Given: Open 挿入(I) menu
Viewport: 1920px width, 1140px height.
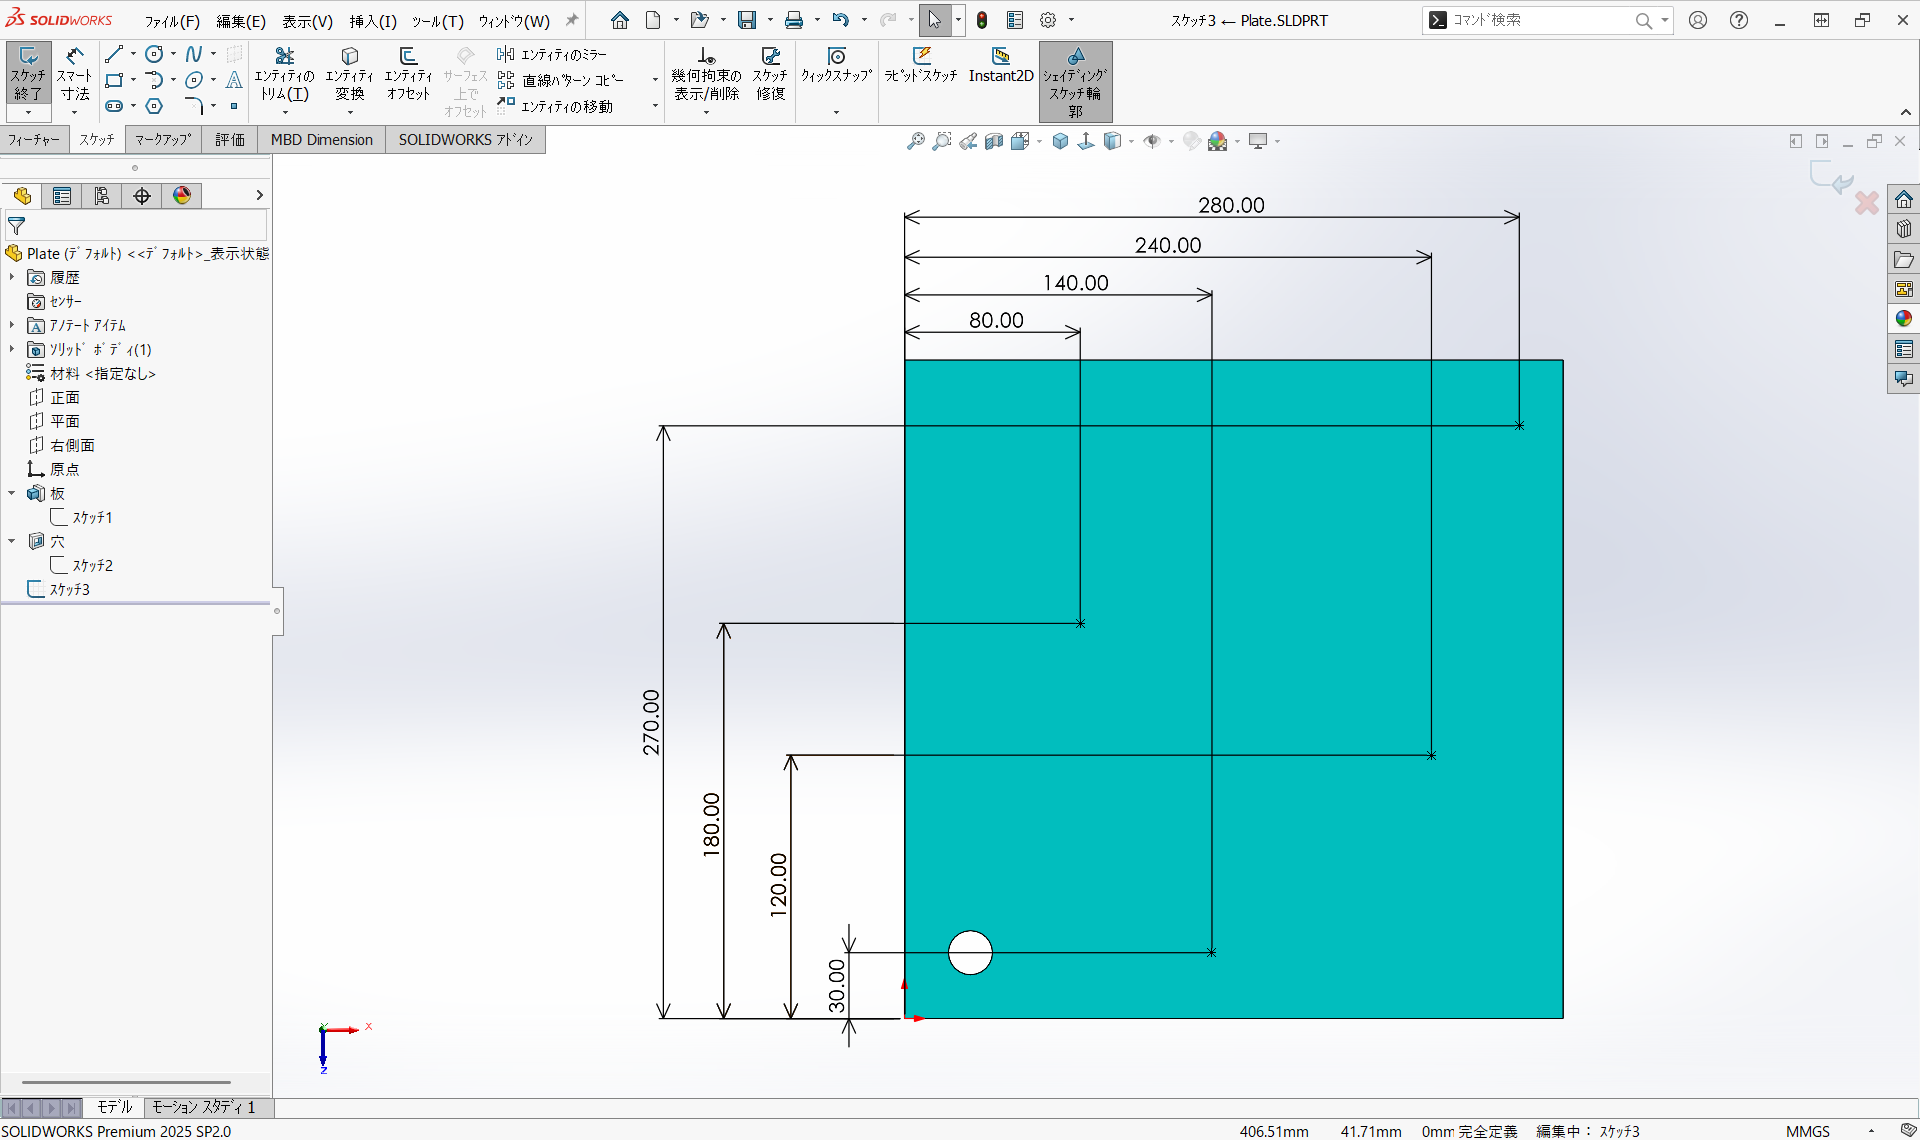Looking at the screenshot, I should pyautogui.click(x=373, y=21).
